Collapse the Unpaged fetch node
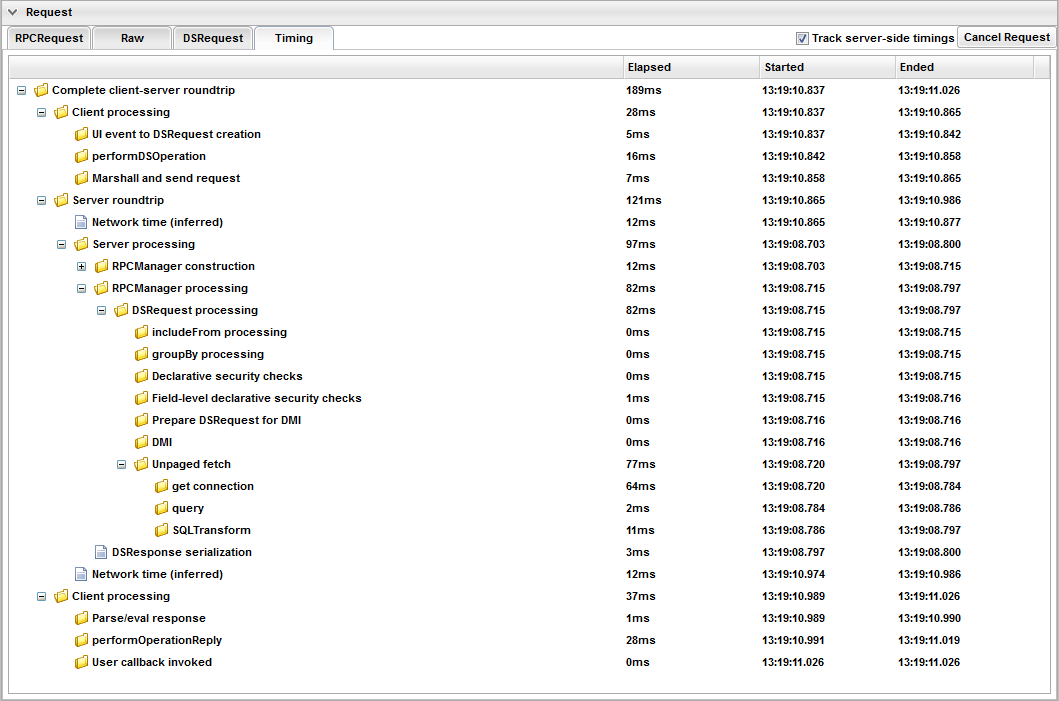 point(122,465)
